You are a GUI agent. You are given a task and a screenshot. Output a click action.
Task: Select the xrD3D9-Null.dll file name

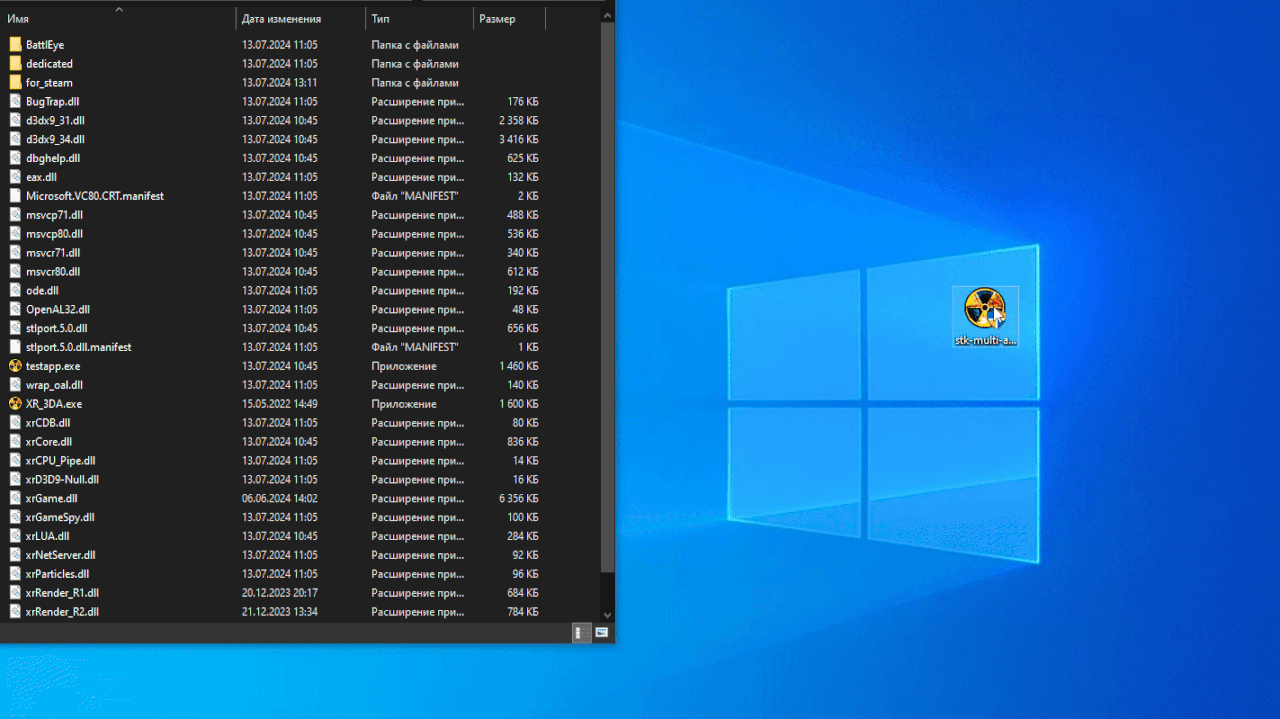click(x=62, y=479)
